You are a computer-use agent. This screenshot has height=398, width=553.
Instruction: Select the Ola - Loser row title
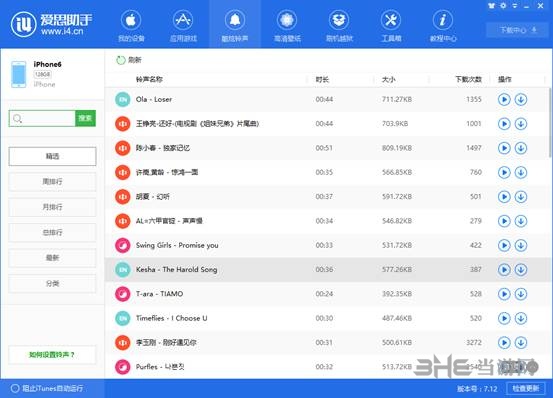154,99
